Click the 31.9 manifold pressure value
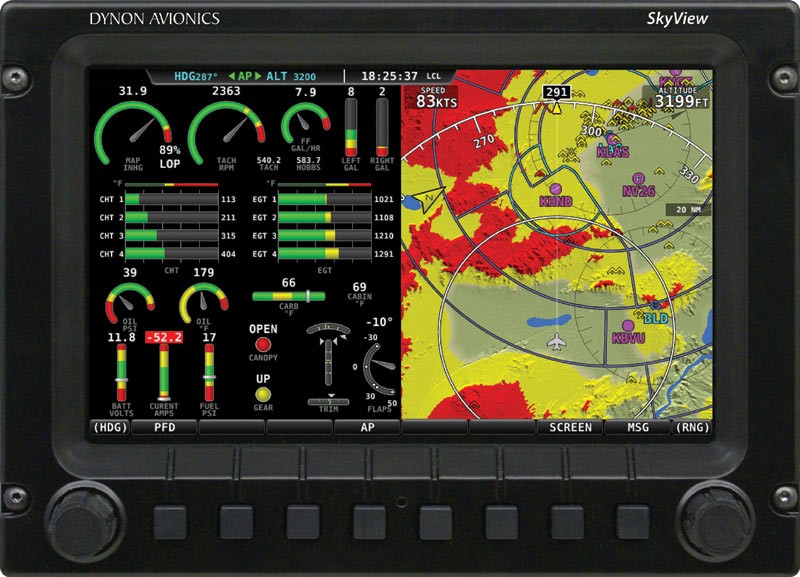 point(133,91)
